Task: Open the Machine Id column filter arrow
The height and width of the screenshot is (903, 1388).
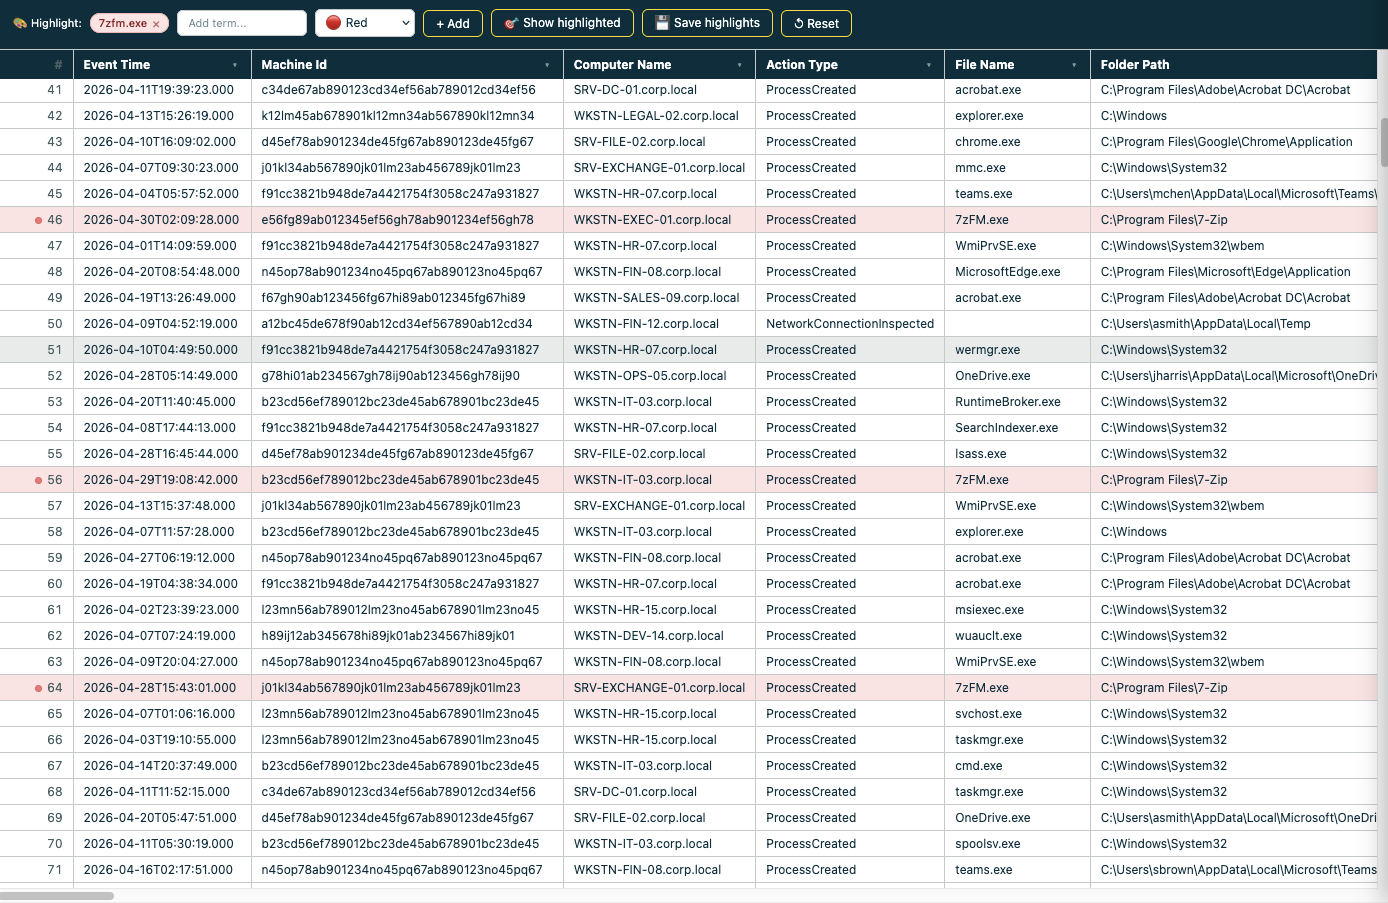Action: [547, 65]
